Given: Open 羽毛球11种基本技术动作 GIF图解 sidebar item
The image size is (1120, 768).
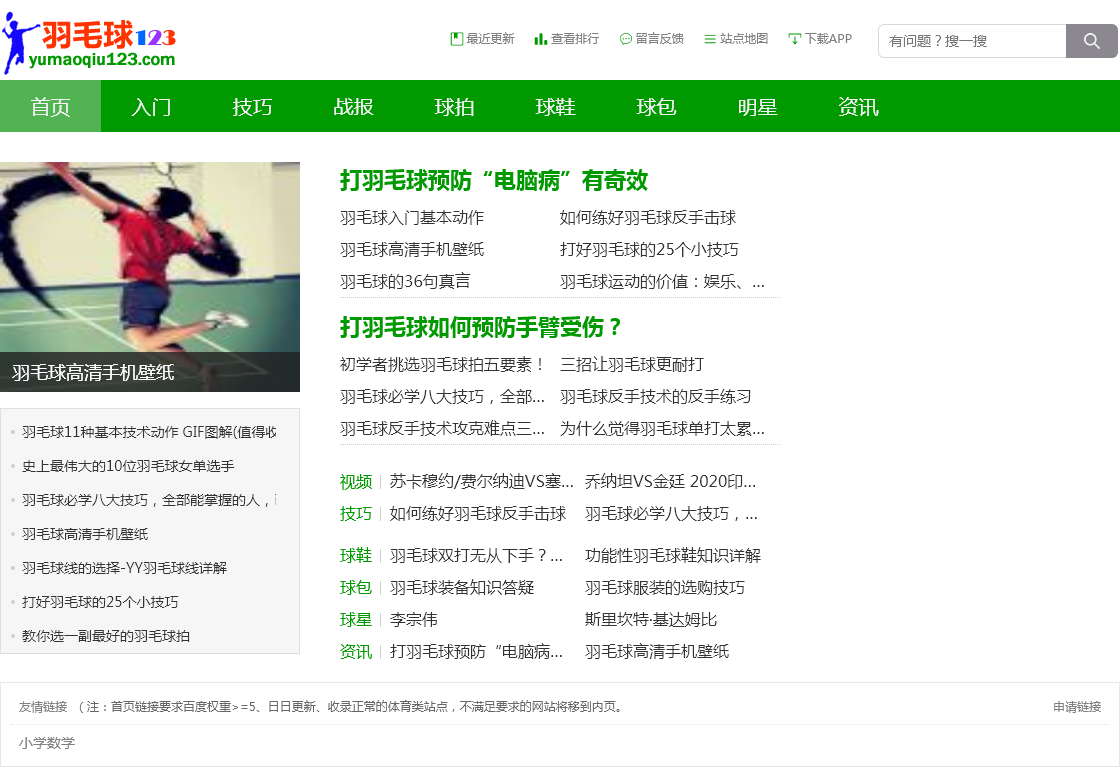Looking at the screenshot, I should 149,432.
